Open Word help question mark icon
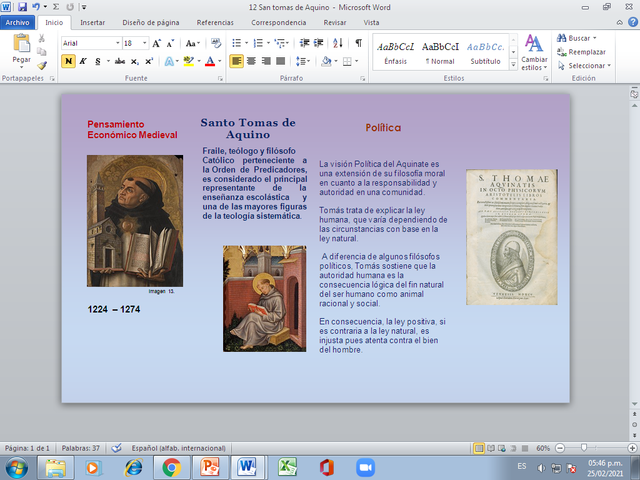640x480 pixels. point(632,22)
